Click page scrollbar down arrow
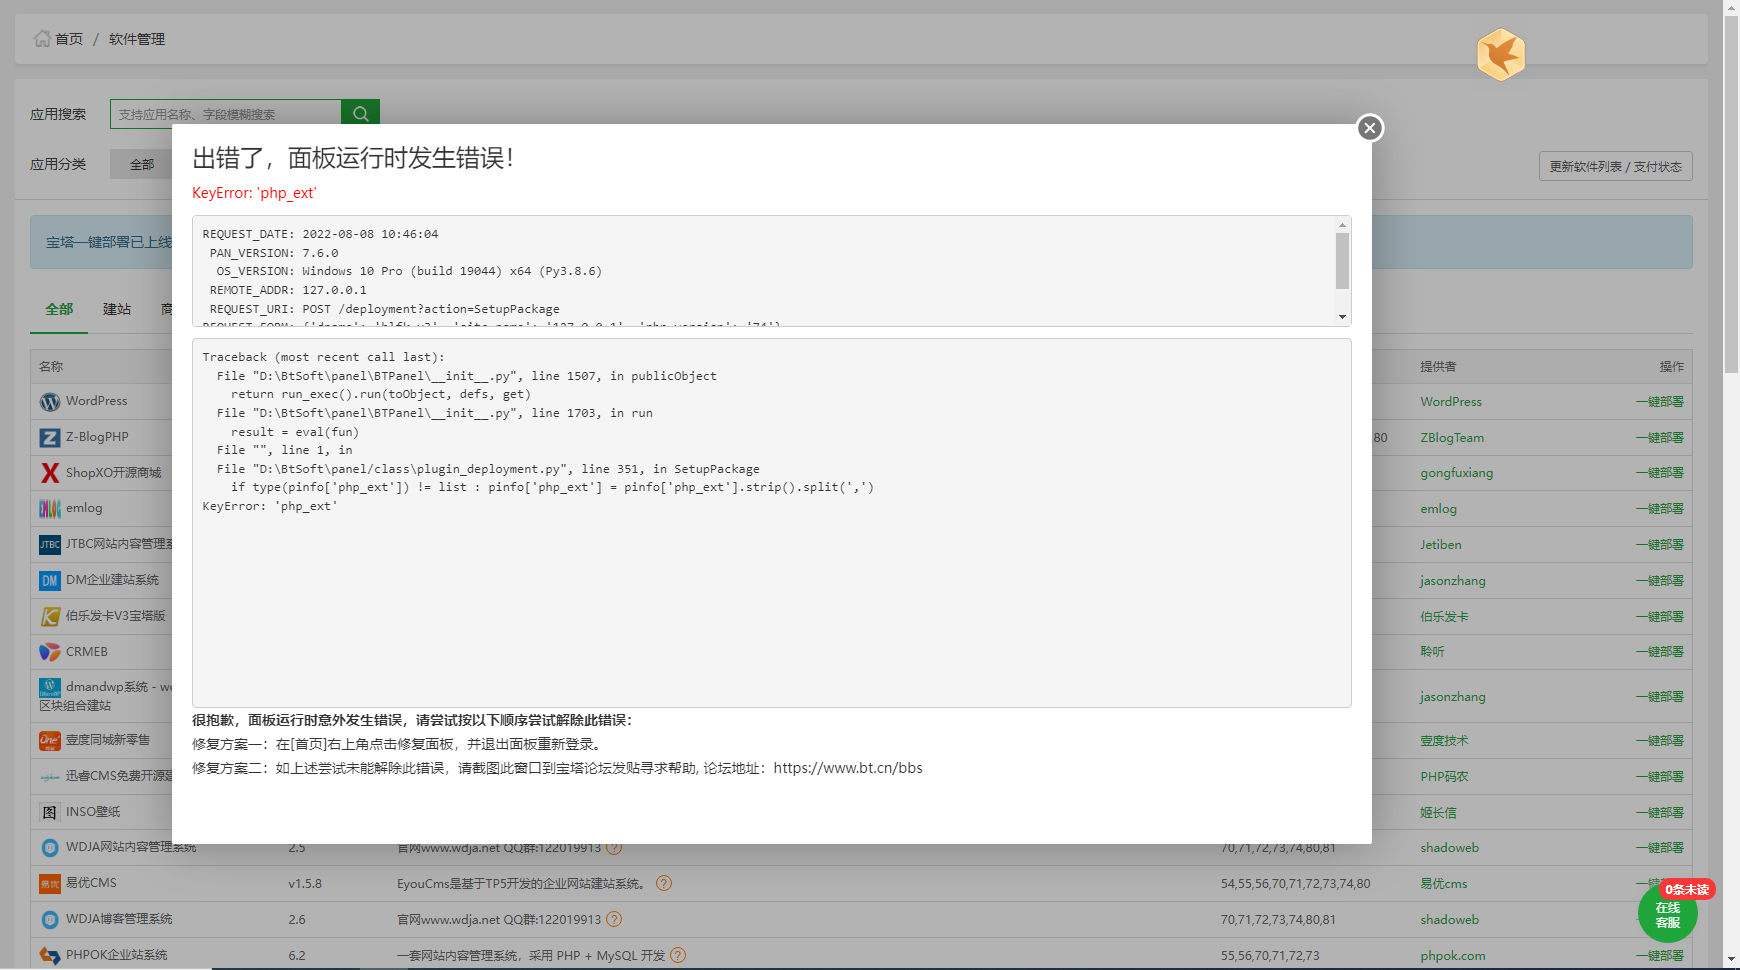Image resolution: width=1740 pixels, height=970 pixels. click(1731, 960)
